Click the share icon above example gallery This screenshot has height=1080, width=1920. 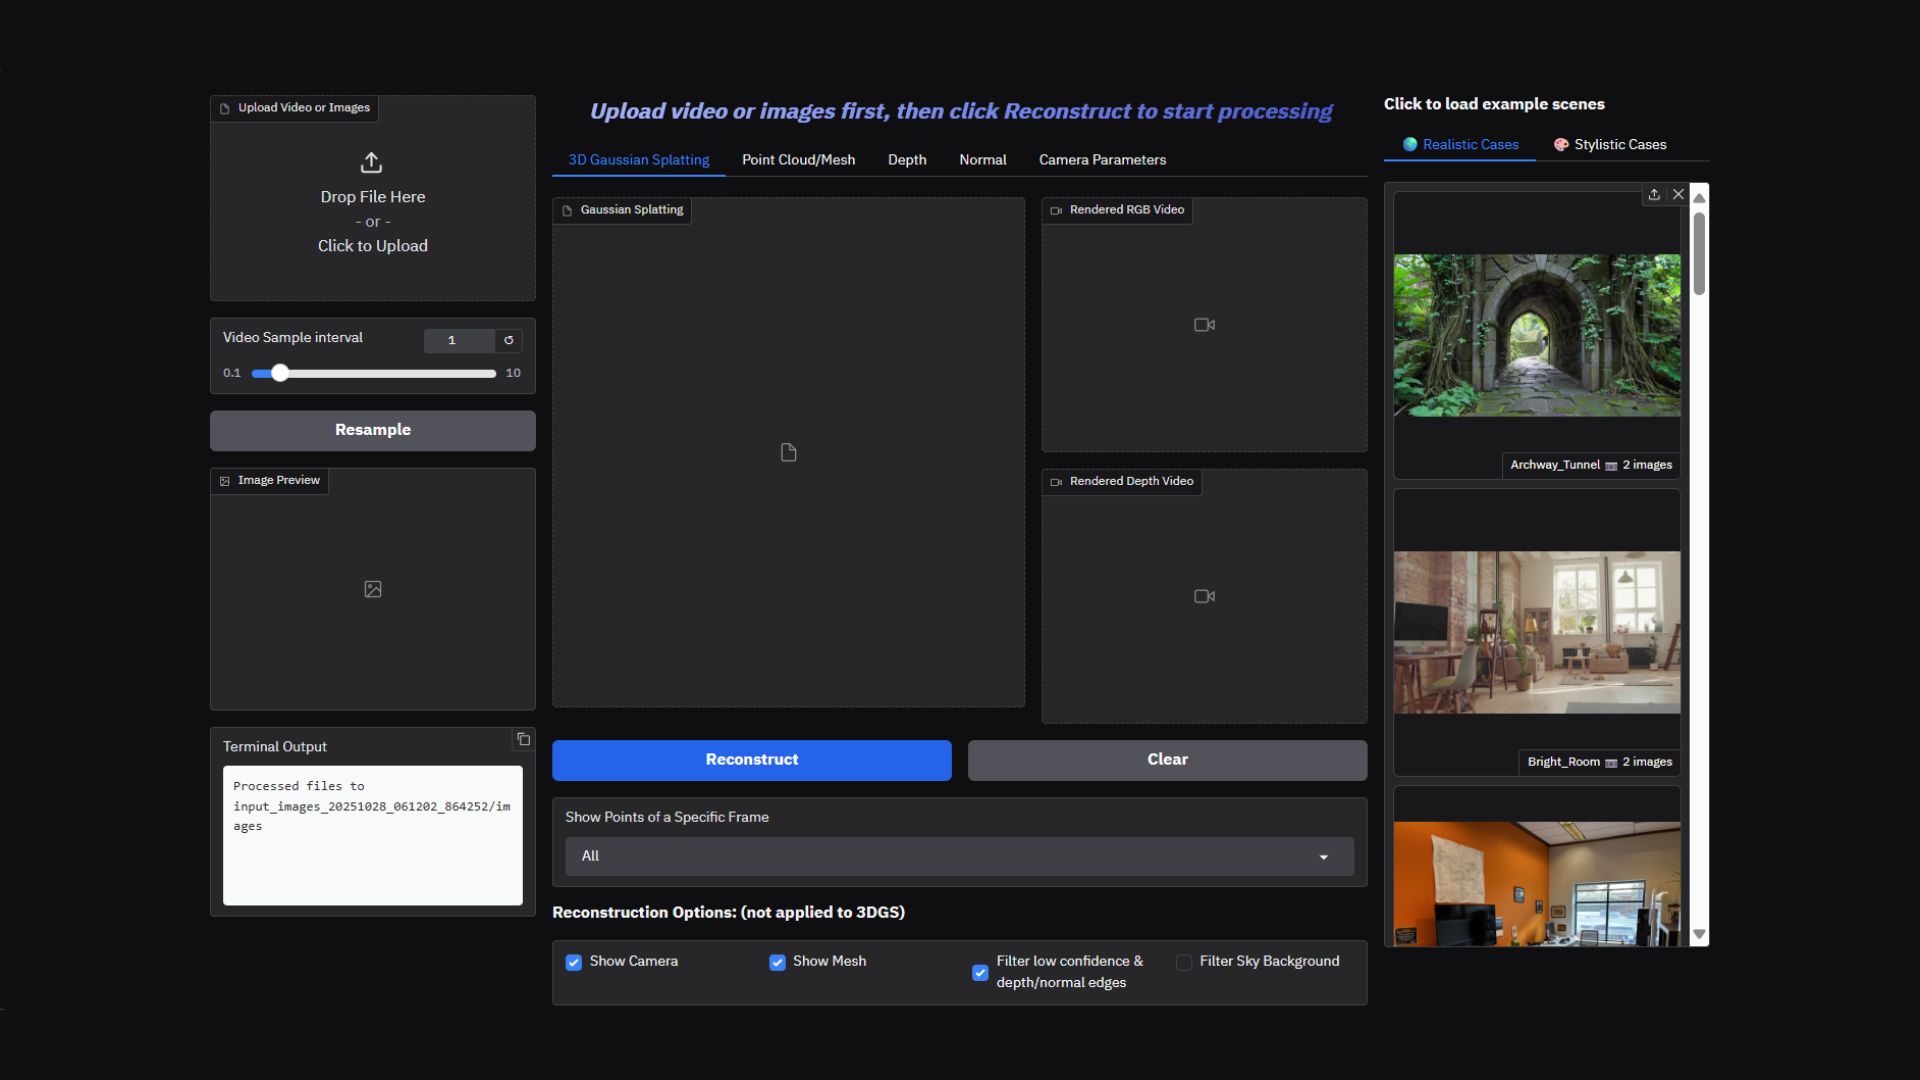(1654, 195)
